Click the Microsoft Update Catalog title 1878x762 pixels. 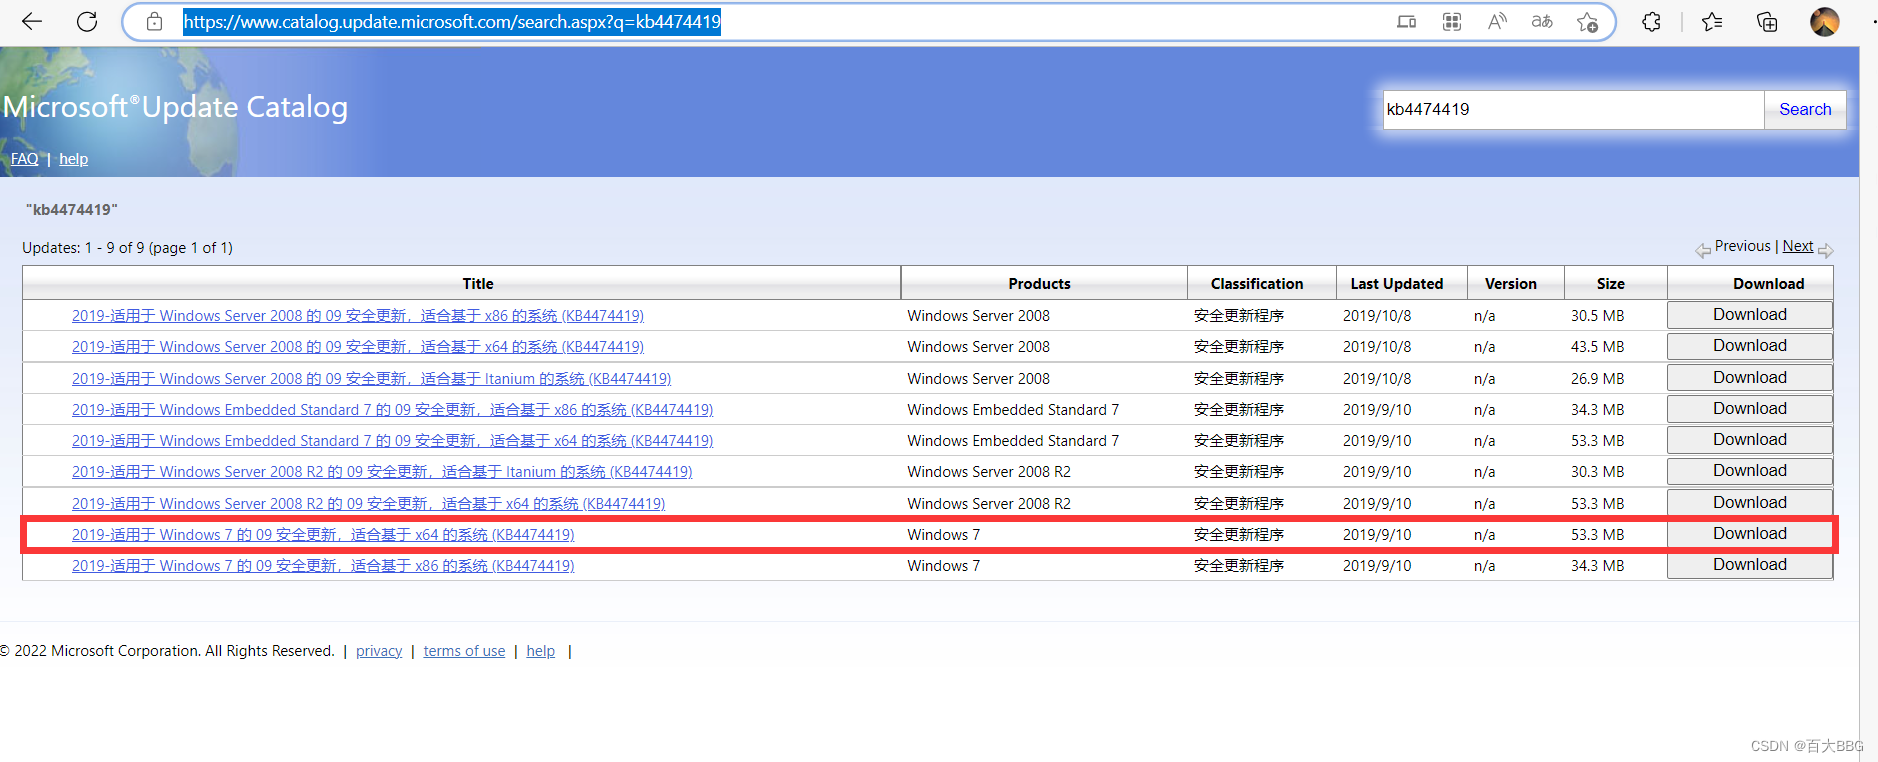pyautogui.click(x=175, y=107)
